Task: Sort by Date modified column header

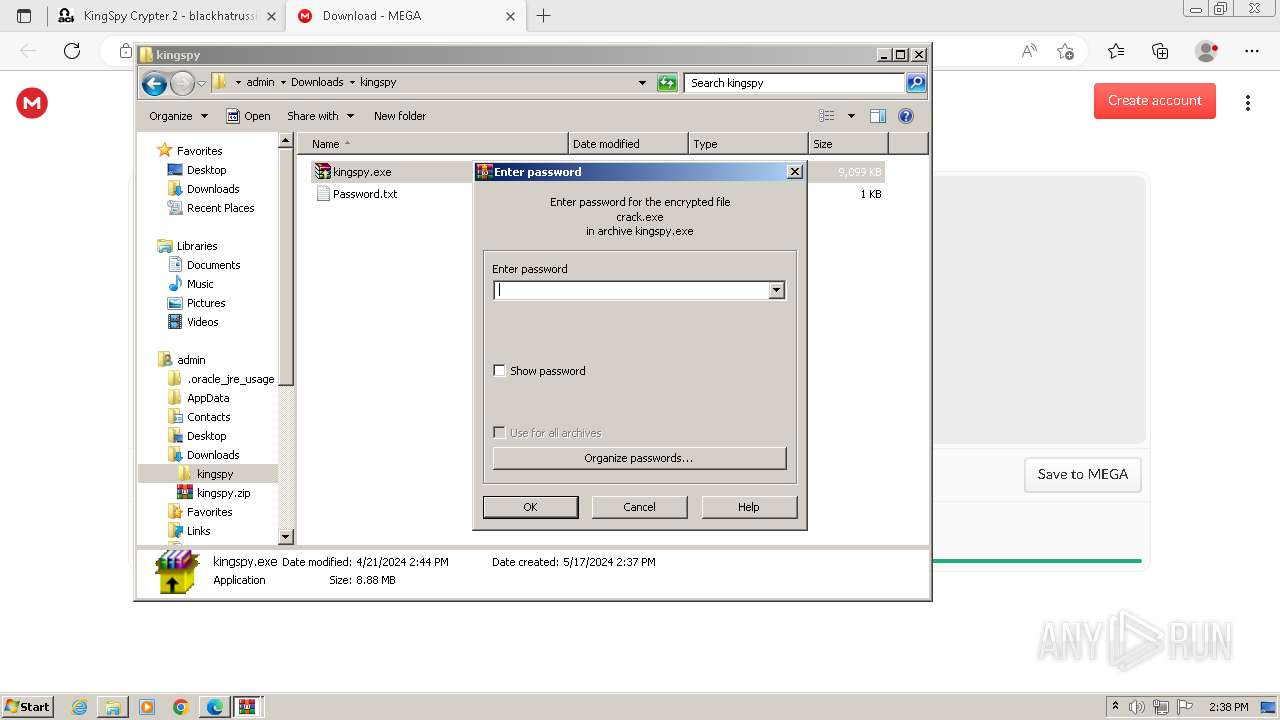Action: (628, 144)
